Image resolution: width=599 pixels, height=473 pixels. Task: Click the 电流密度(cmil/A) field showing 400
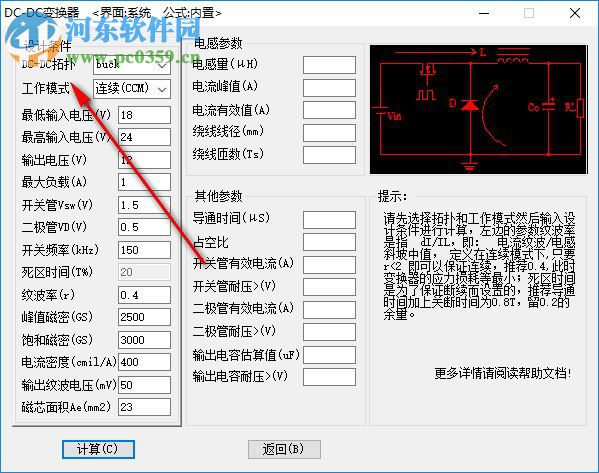(144, 362)
